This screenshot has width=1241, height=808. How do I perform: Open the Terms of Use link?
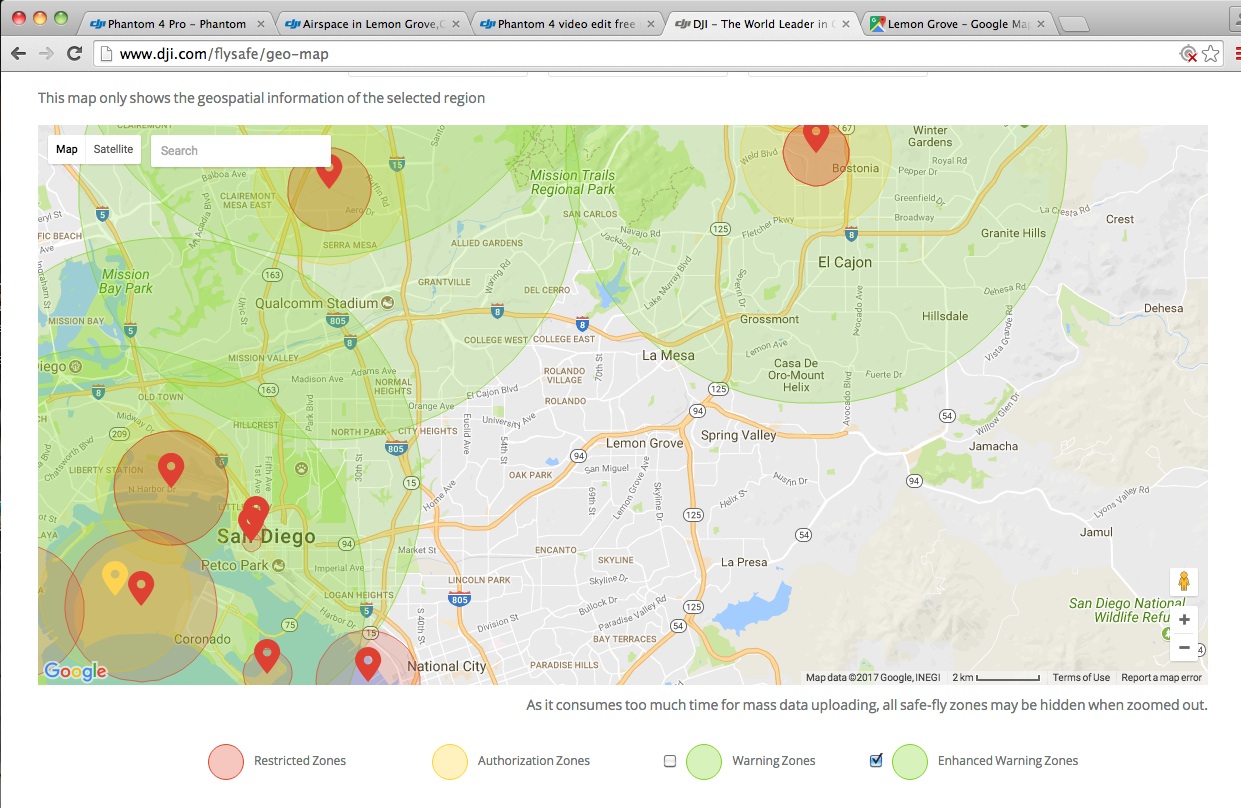1081,677
